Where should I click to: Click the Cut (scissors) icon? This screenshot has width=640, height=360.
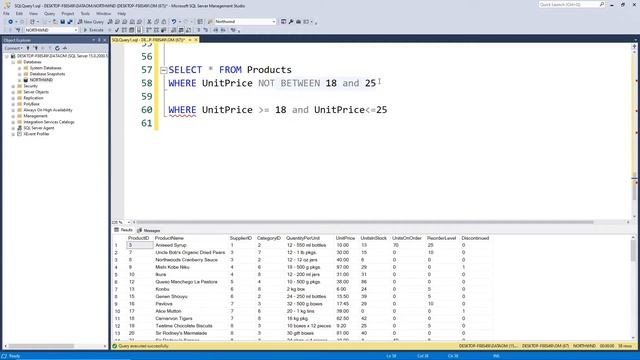click(x=149, y=22)
